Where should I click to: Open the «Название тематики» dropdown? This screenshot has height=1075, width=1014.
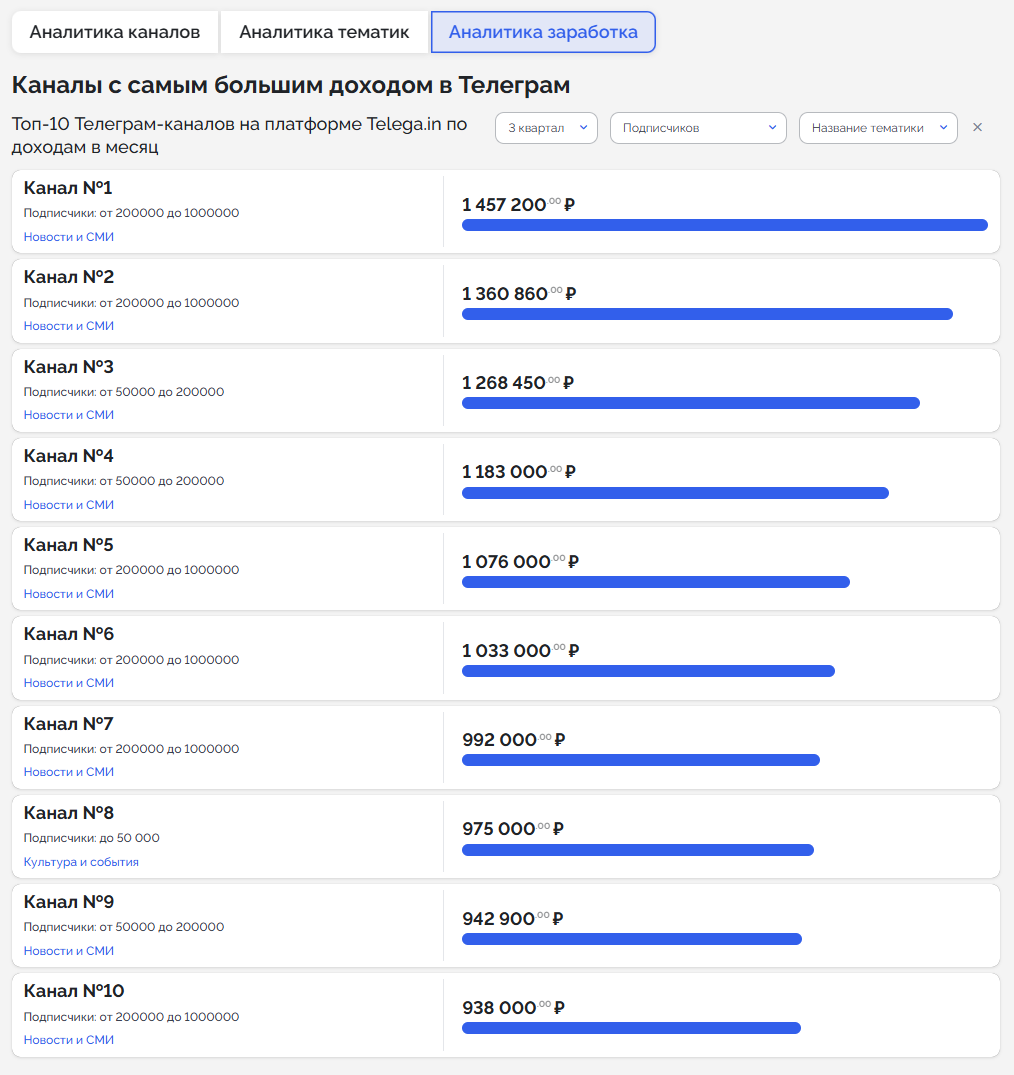point(878,128)
